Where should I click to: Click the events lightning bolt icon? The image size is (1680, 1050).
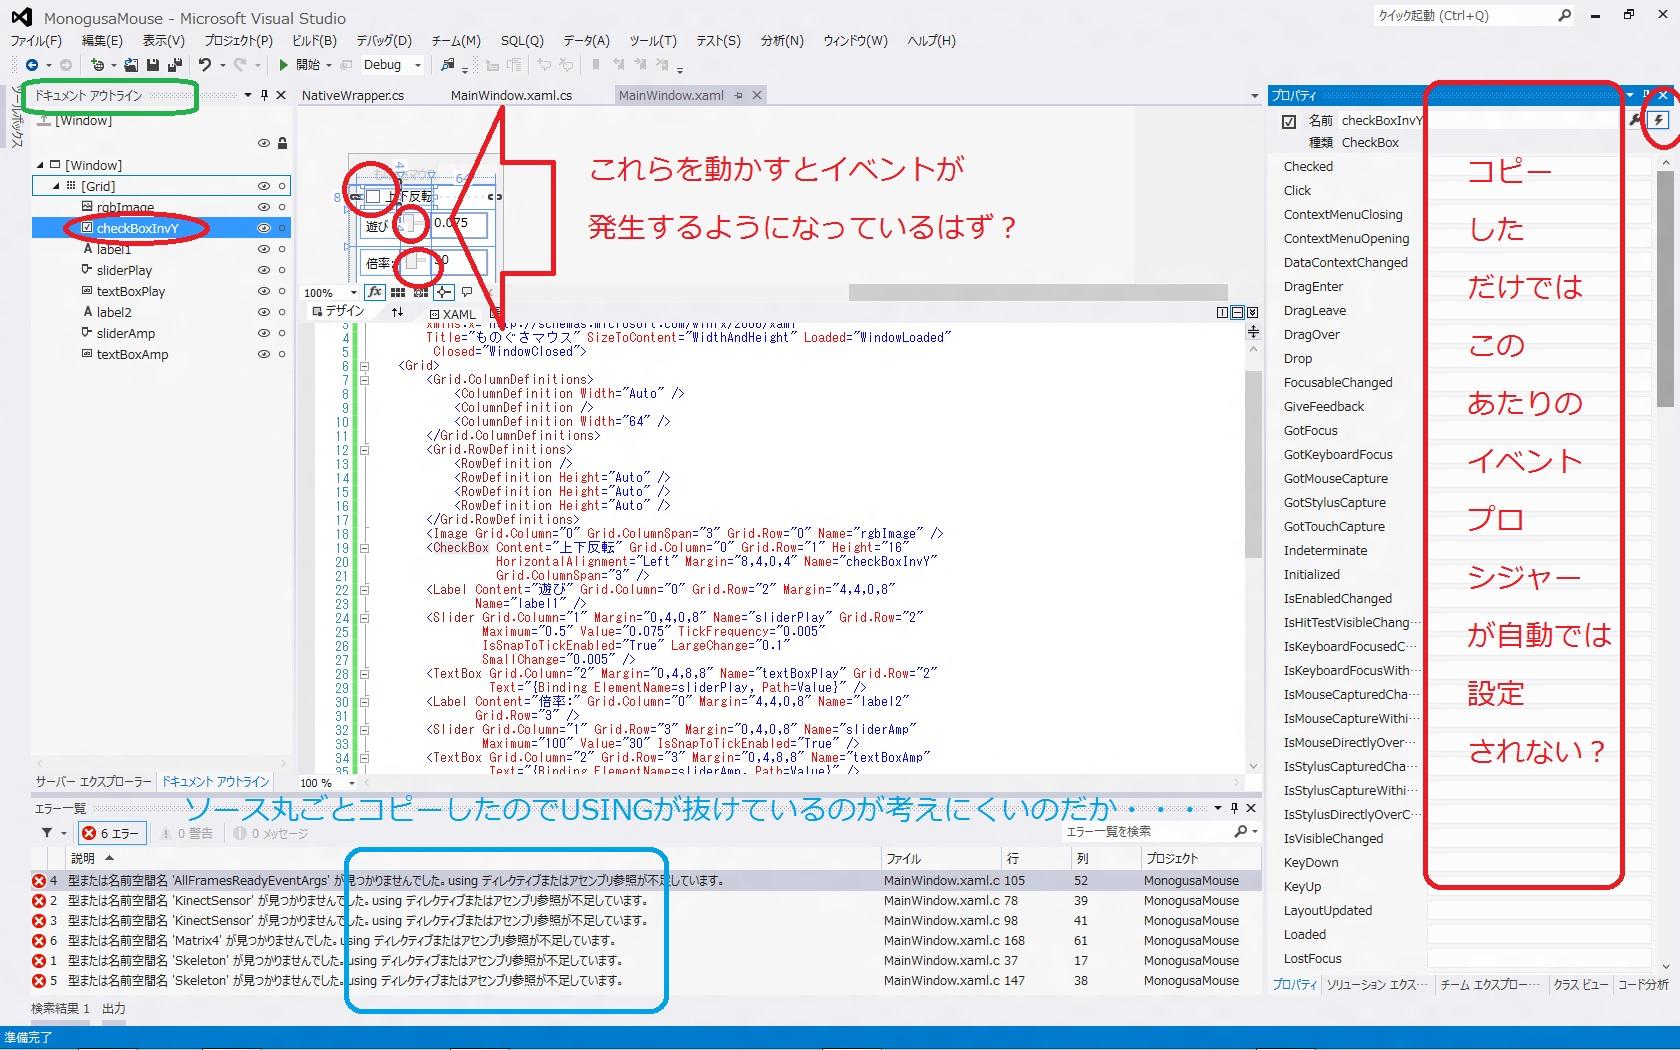[x=1659, y=120]
